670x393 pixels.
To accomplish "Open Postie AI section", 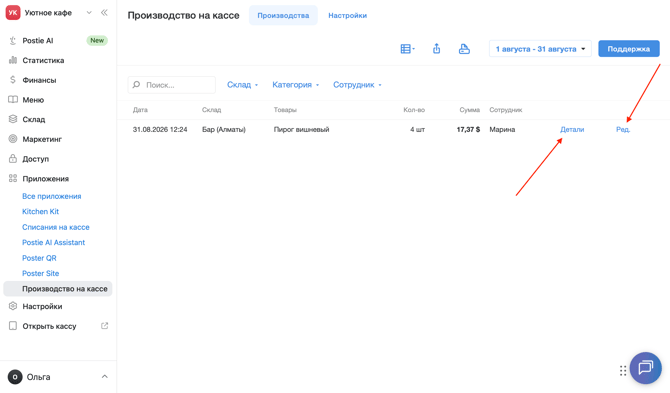I will click(38, 41).
